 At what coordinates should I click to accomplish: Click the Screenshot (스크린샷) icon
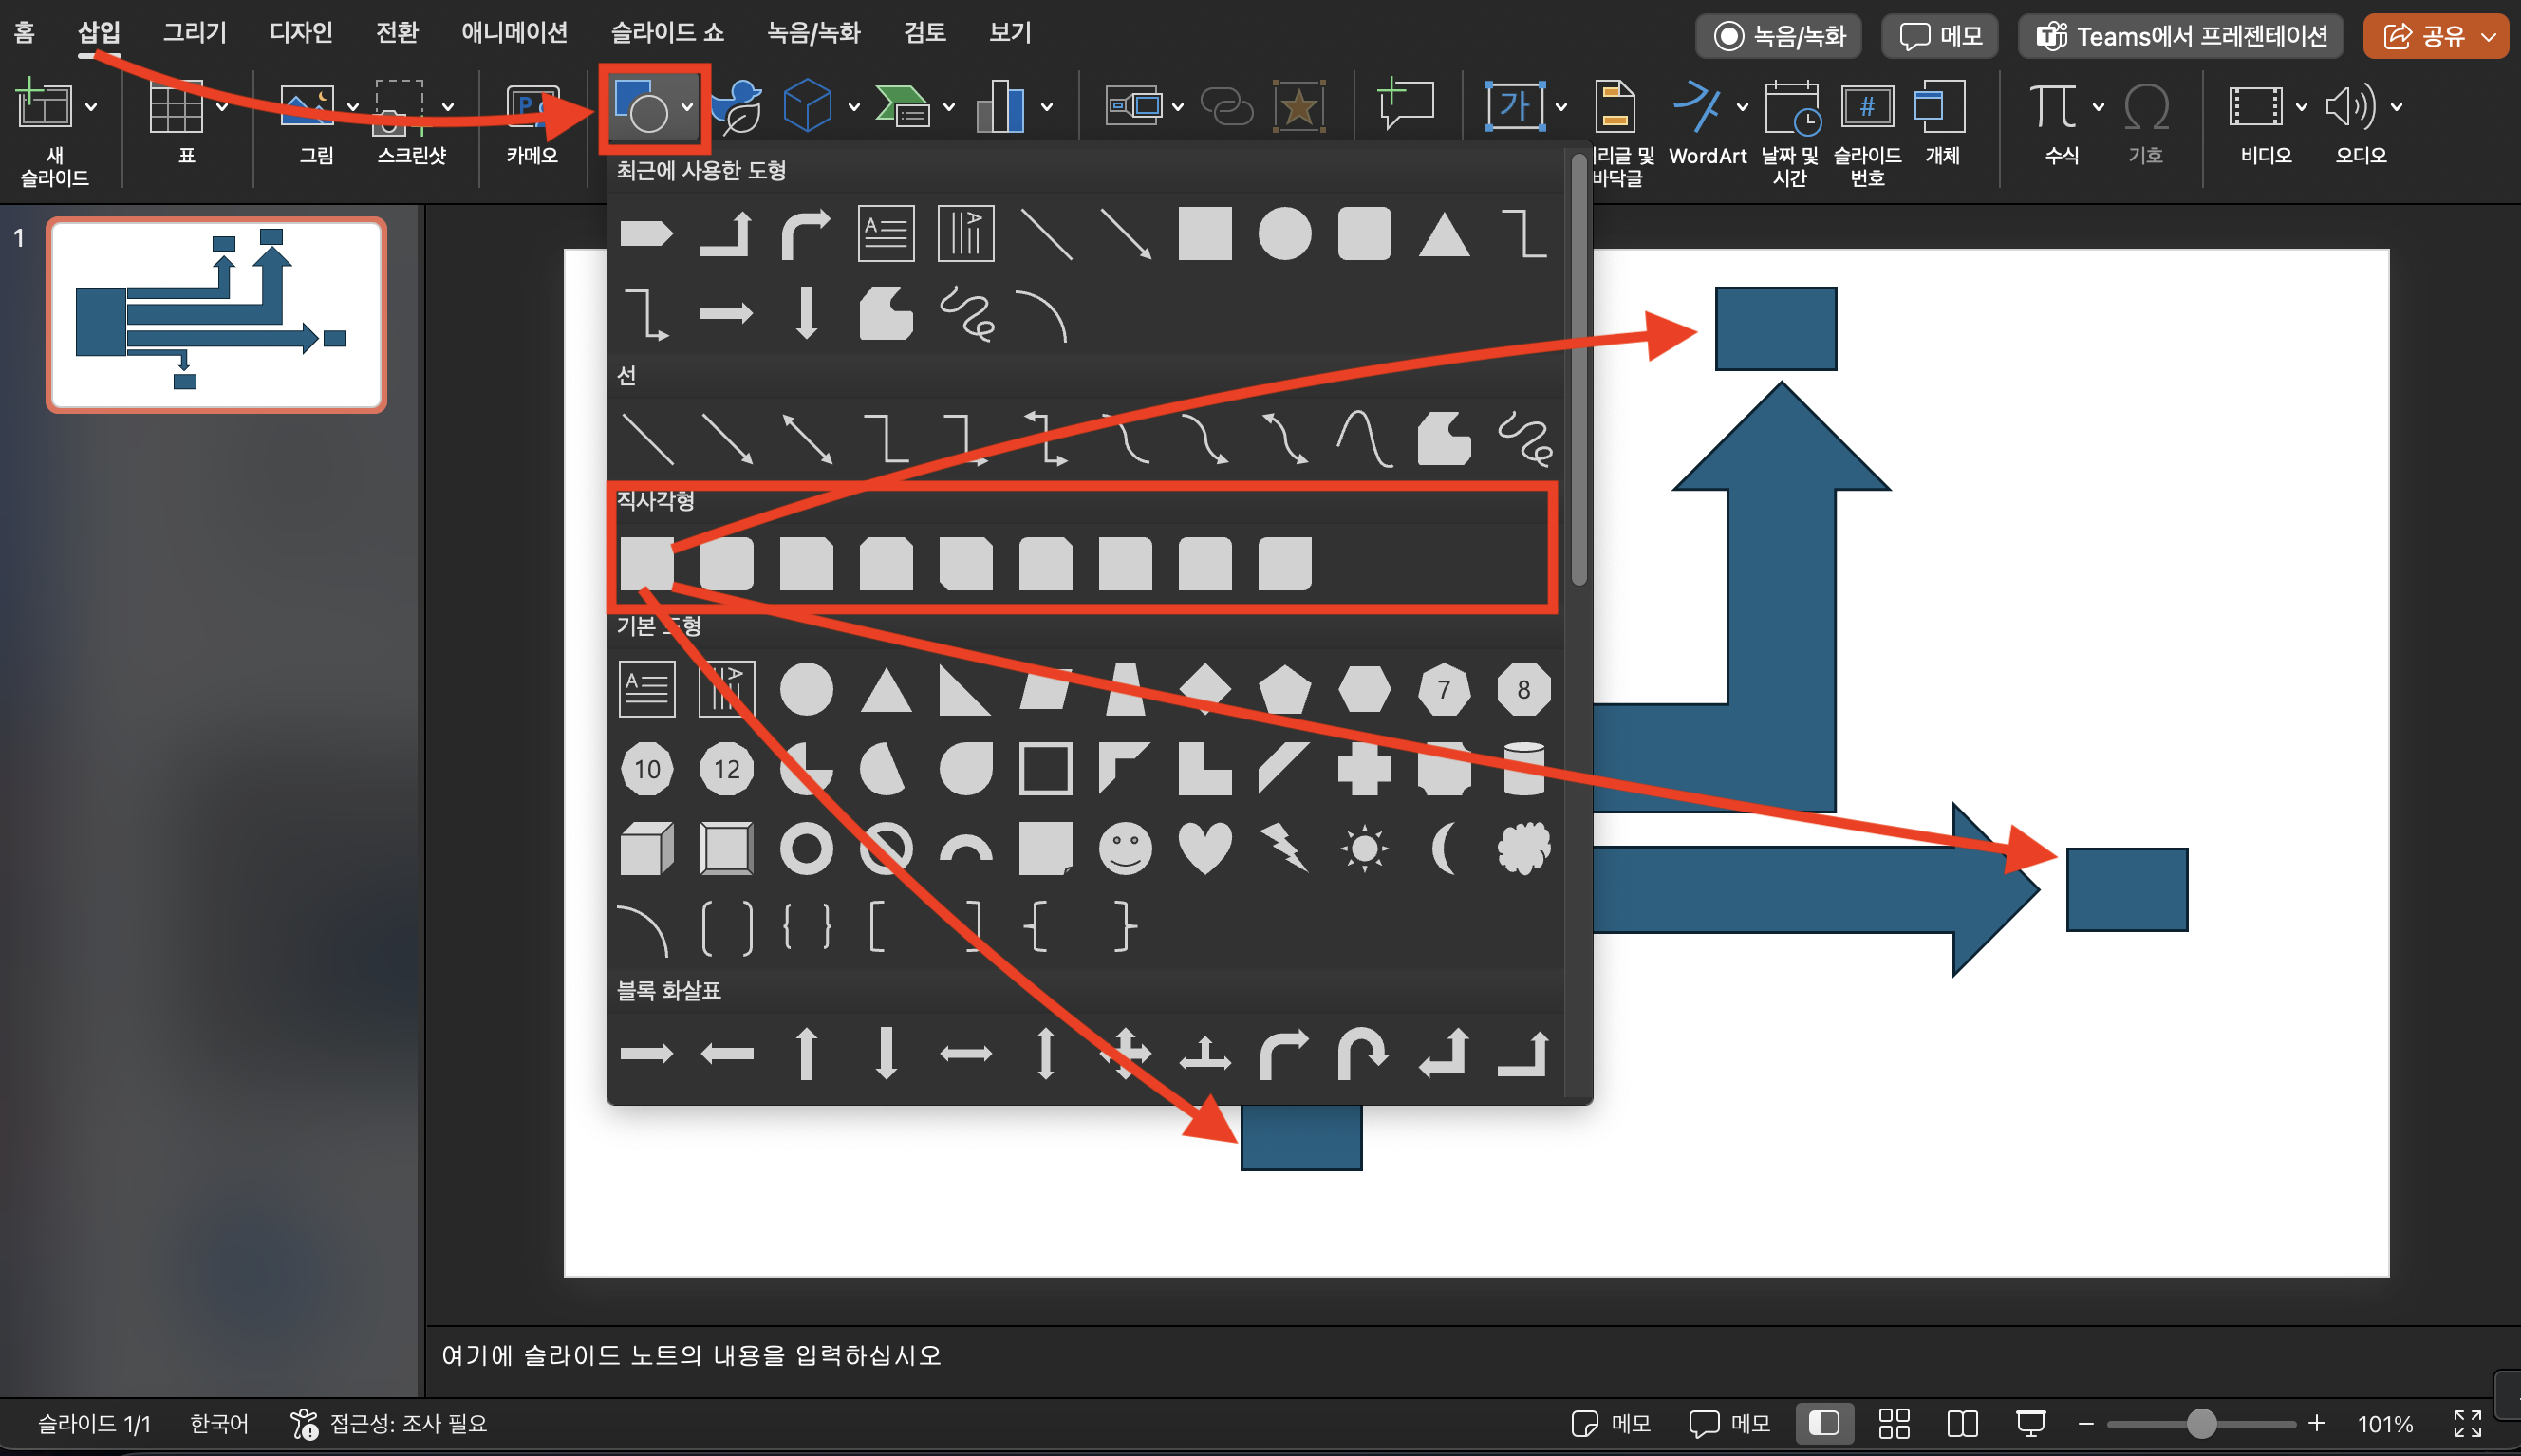pyautogui.click(x=399, y=106)
